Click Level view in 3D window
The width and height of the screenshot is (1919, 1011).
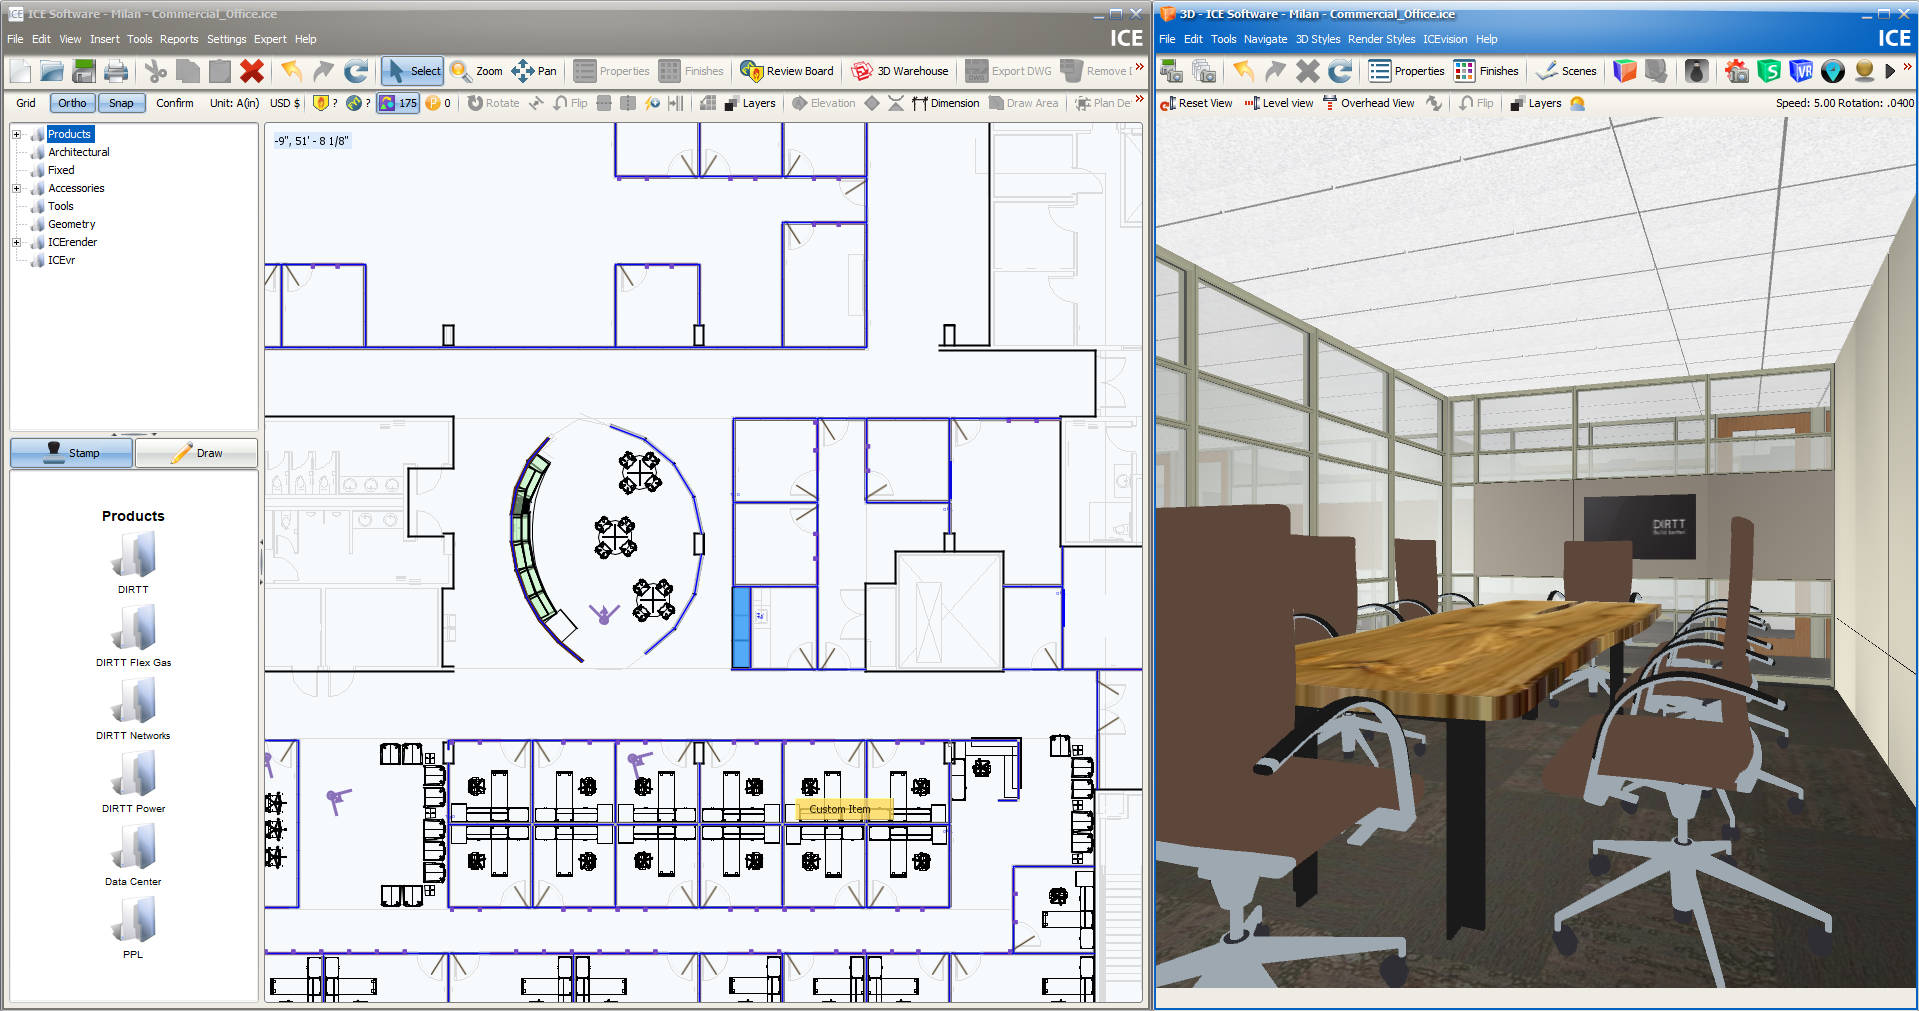1279,103
